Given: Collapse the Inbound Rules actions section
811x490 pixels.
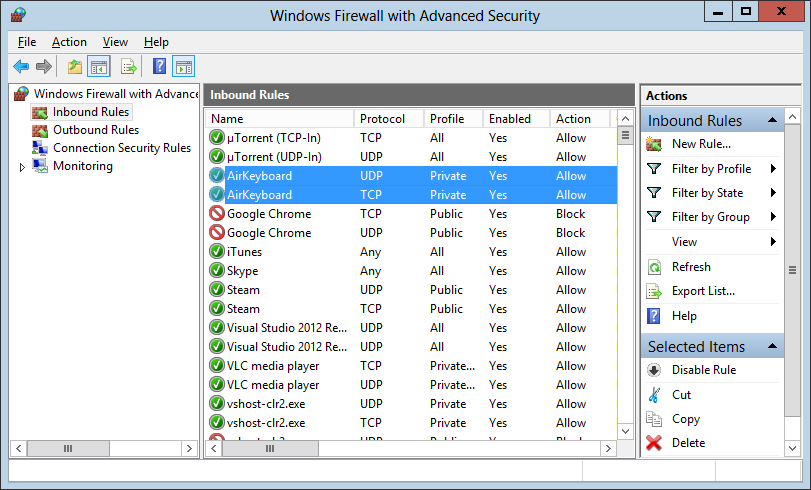Looking at the screenshot, I should pyautogui.click(x=772, y=120).
